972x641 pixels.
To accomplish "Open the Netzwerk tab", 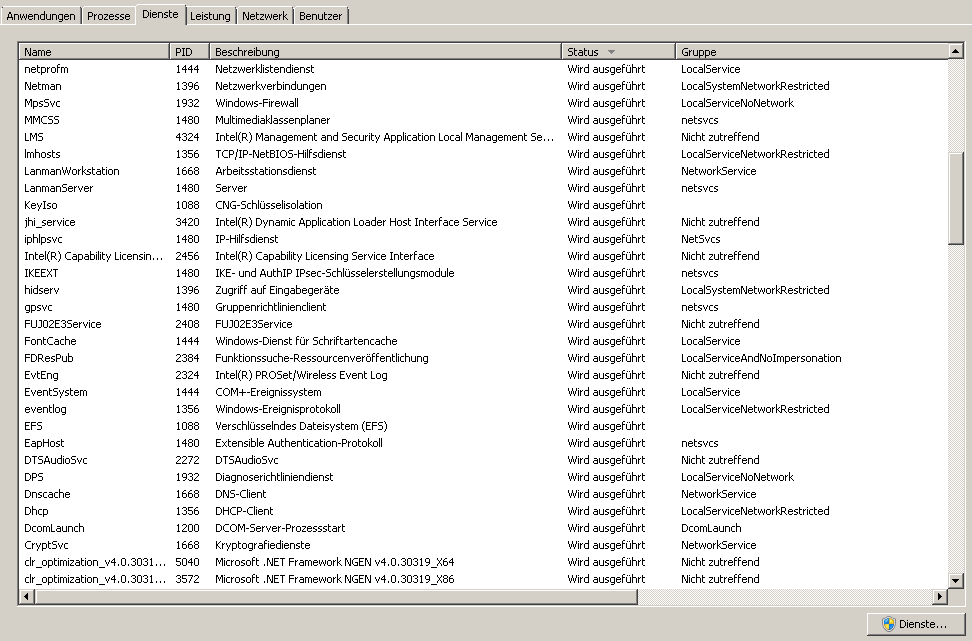I will click(x=265, y=16).
